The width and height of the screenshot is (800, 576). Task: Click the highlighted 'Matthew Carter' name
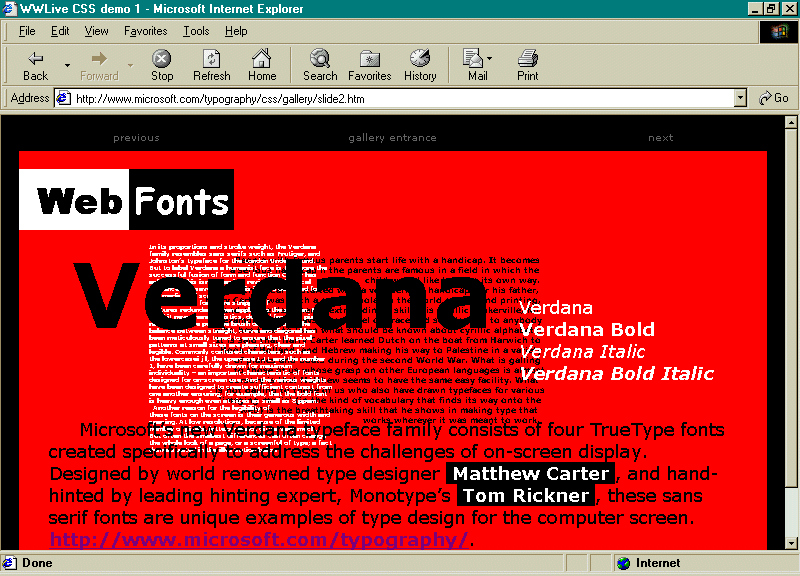coord(531,473)
